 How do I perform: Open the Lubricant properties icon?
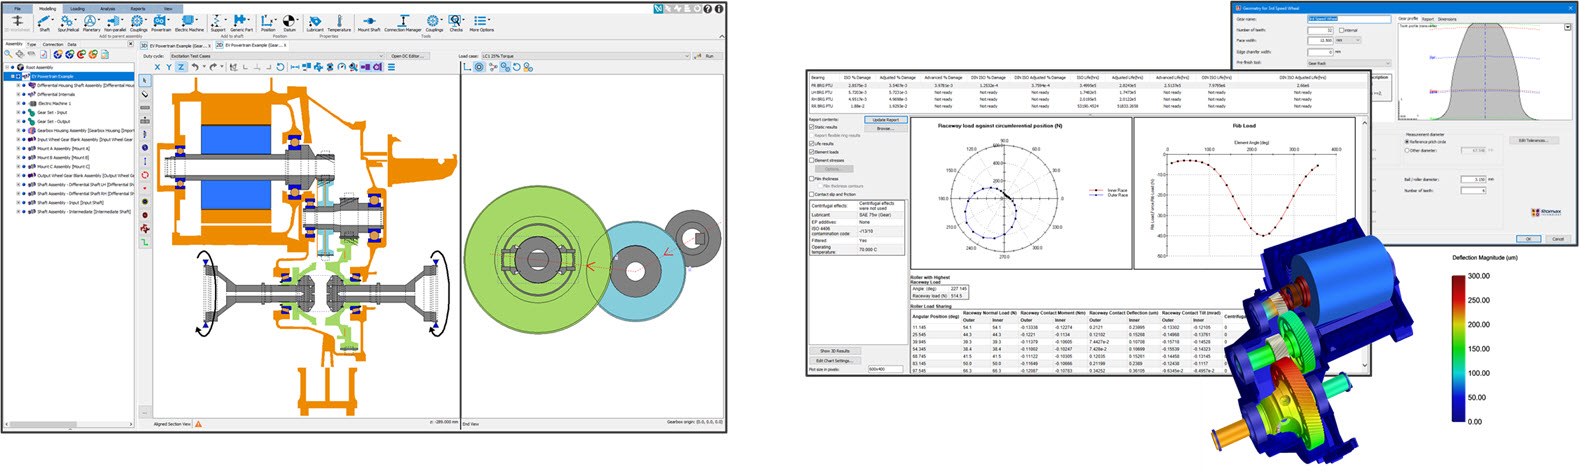[x=314, y=22]
